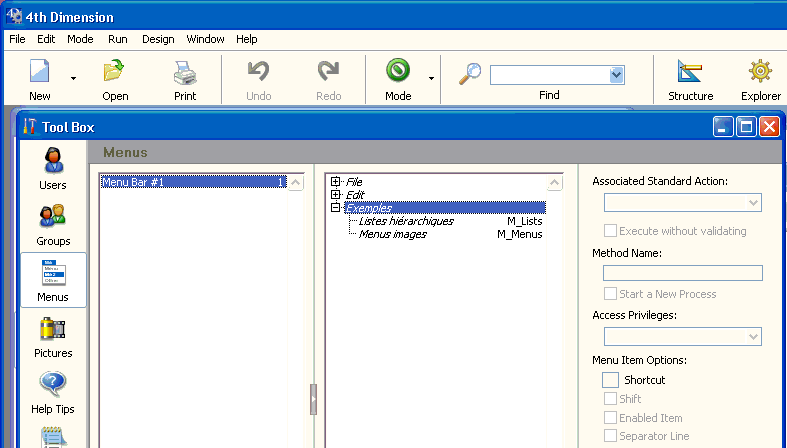Click the Mode toolbar icon
This screenshot has height=448, width=787.
[x=398, y=73]
